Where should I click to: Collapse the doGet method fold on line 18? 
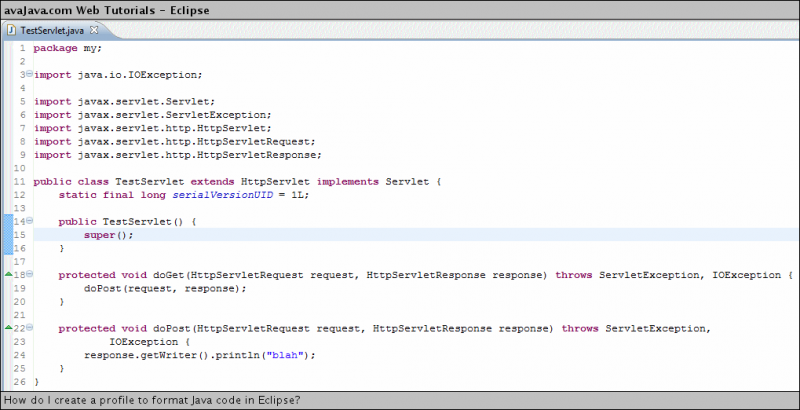point(30,274)
